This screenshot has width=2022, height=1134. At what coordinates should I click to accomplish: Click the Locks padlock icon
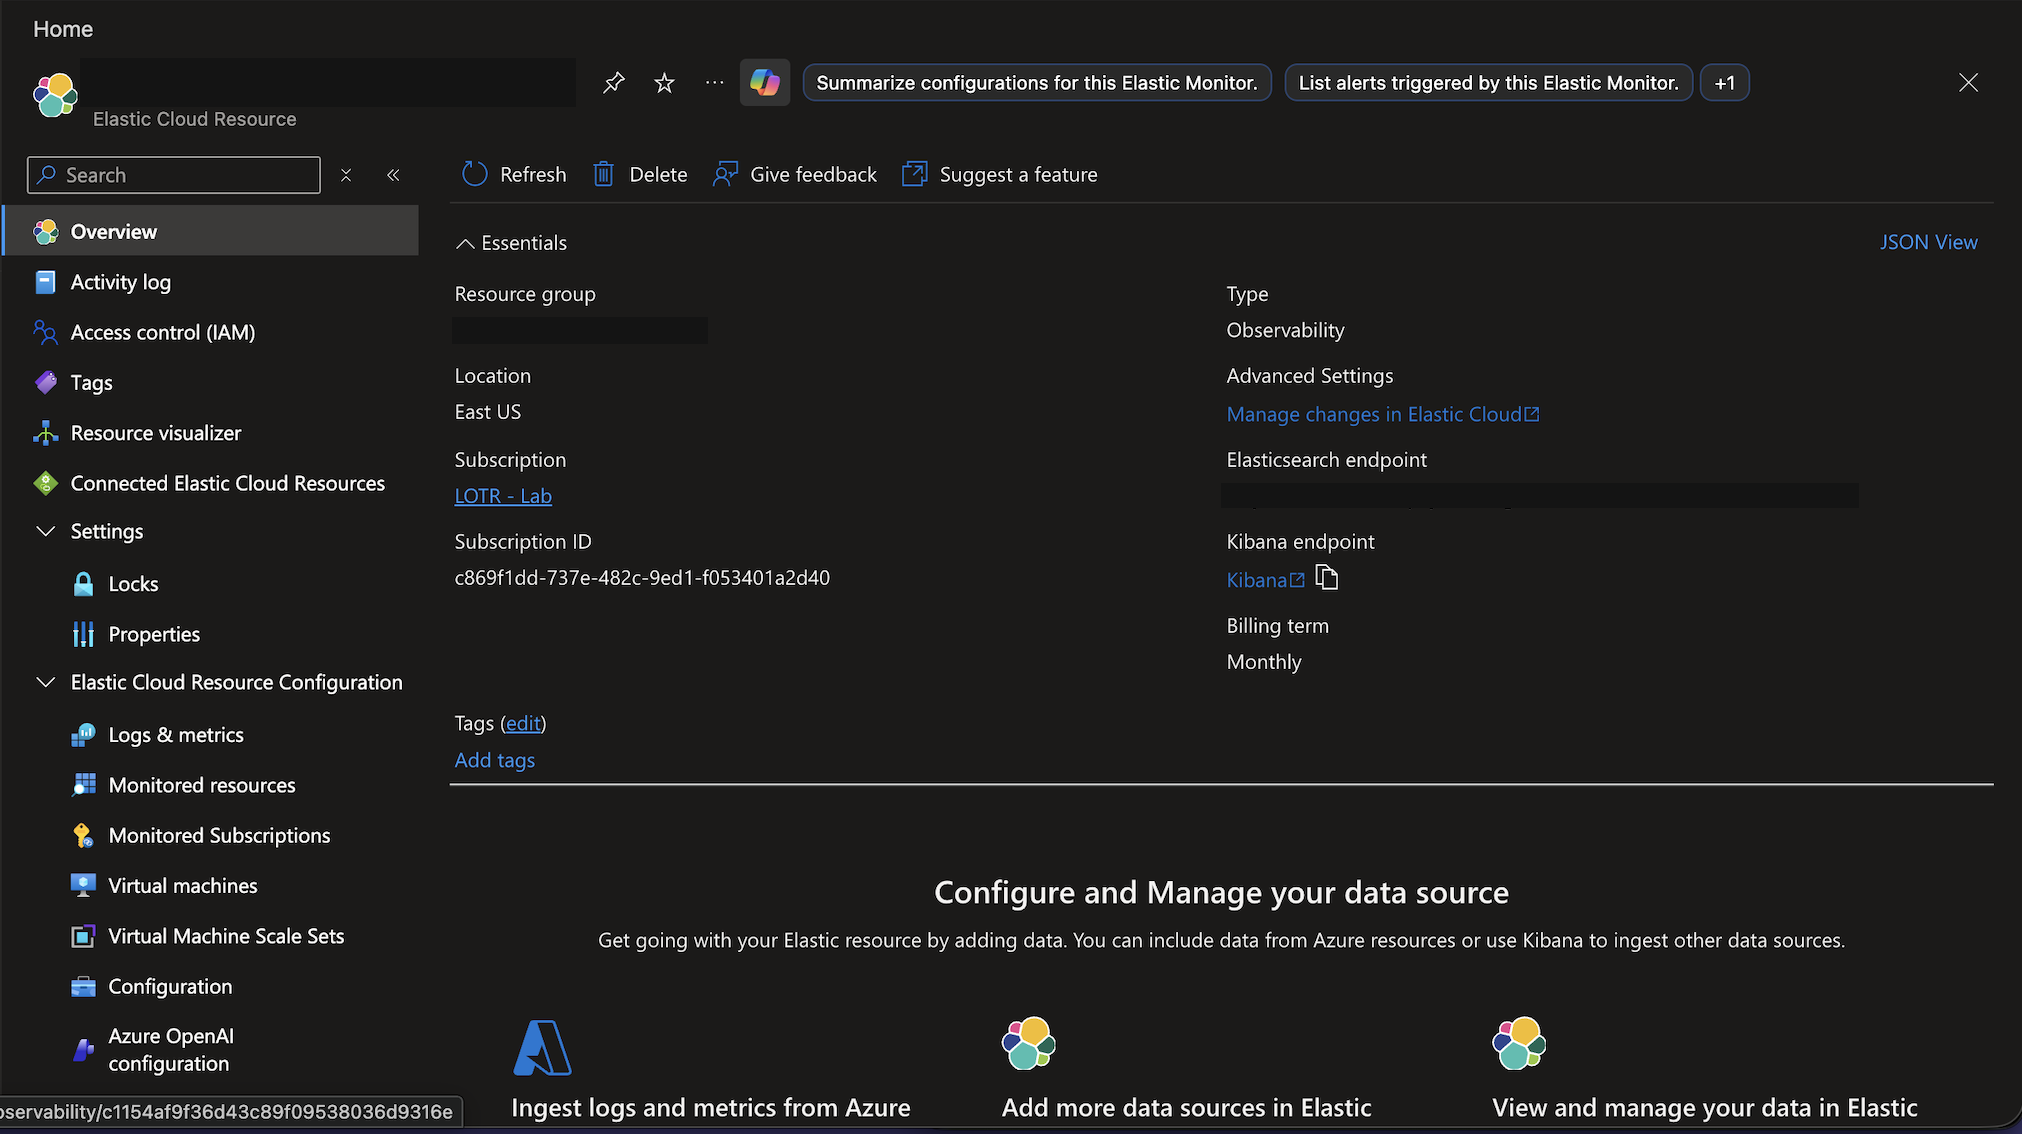pos(83,584)
